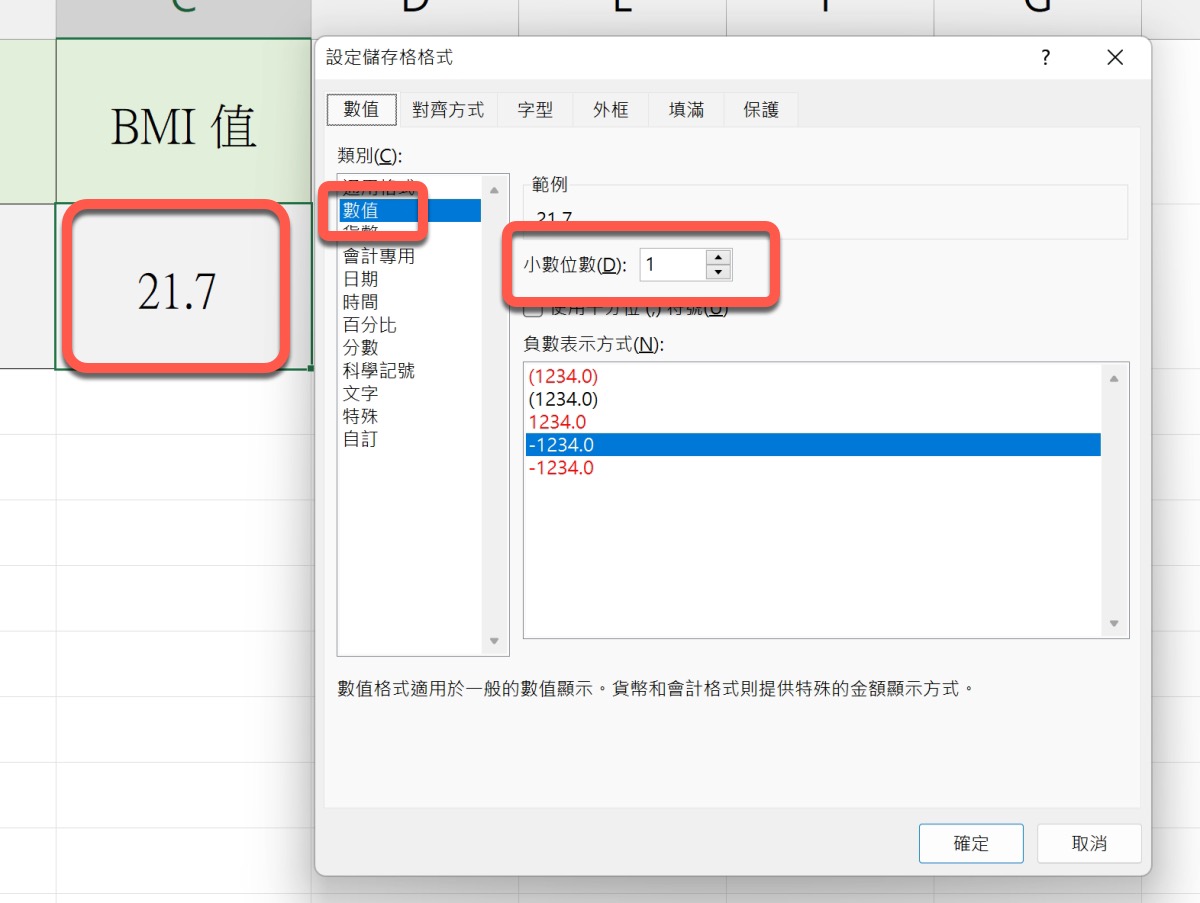This screenshot has height=903, width=1200.
Task: Select the cell showing 21.7
Action: pyautogui.click(x=183, y=286)
